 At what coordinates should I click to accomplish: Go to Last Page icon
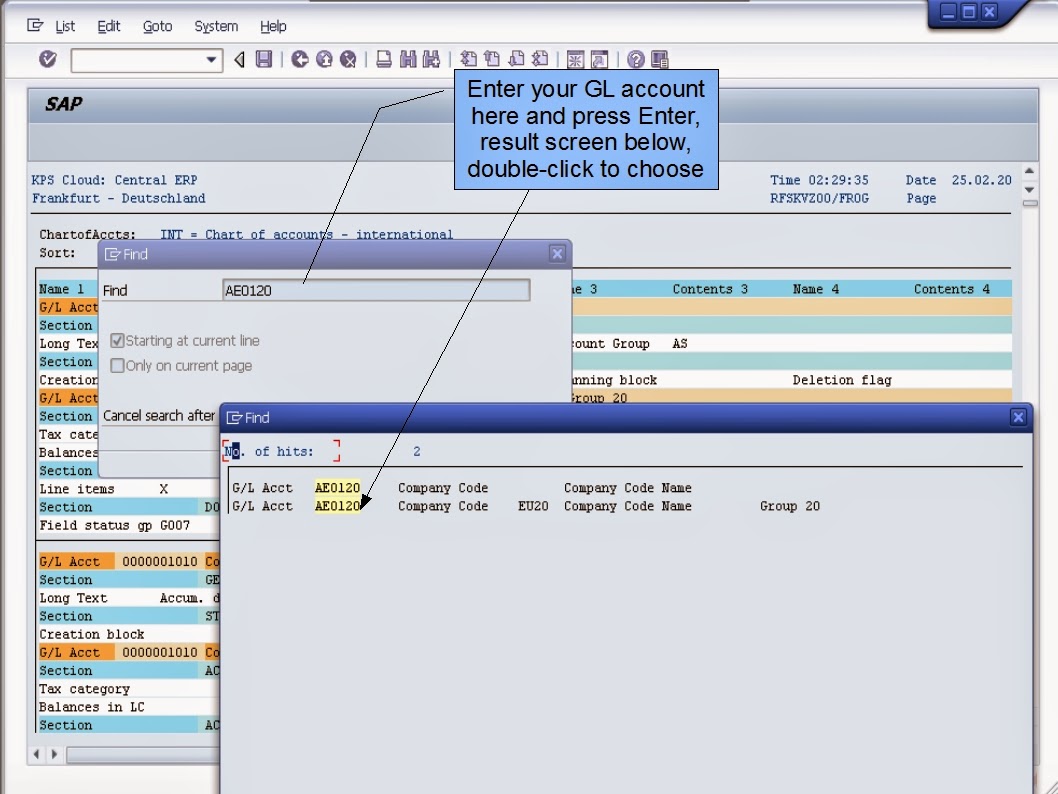point(540,59)
